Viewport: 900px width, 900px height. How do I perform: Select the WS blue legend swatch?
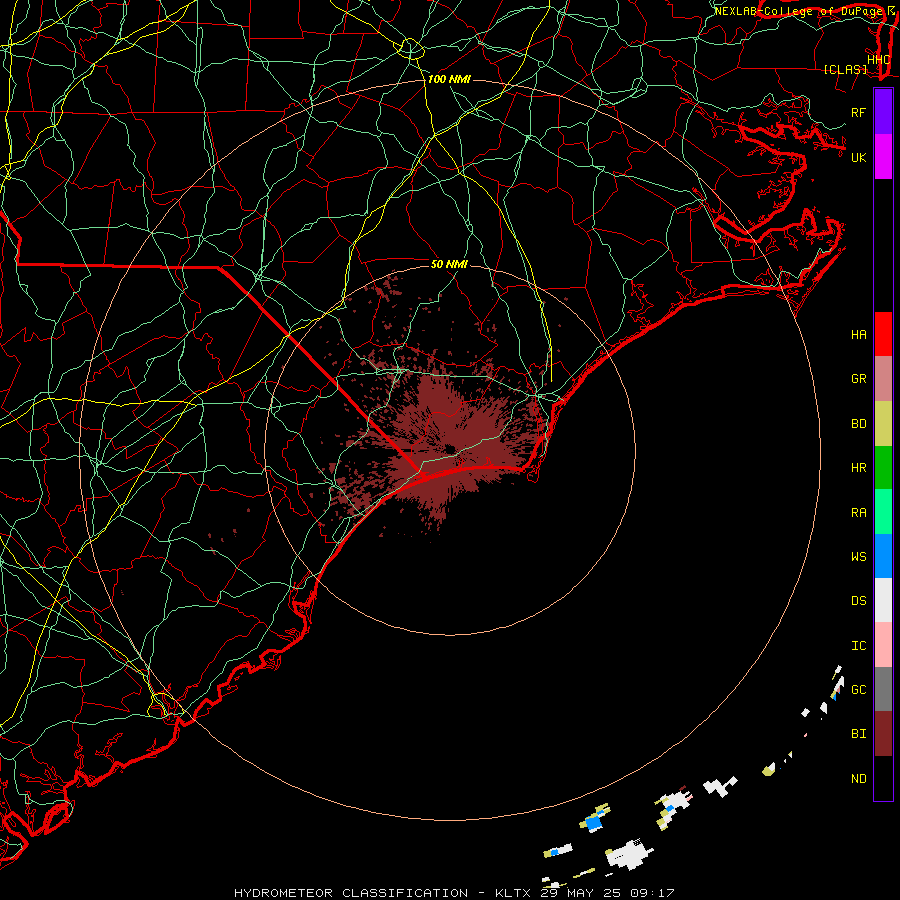pyautogui.click(x=883, y=556)
